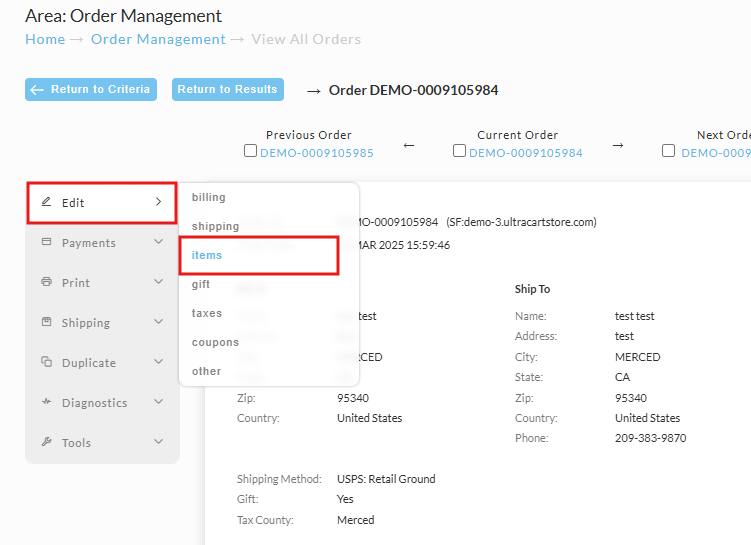Click the Ship To state CA
The height and width of the screenshot is (545, 751).
pyautogui.click(x=622, y=377)
